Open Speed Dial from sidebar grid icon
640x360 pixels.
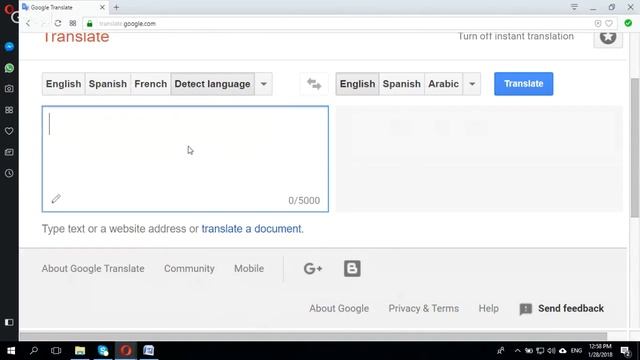(x=9, y=110)
